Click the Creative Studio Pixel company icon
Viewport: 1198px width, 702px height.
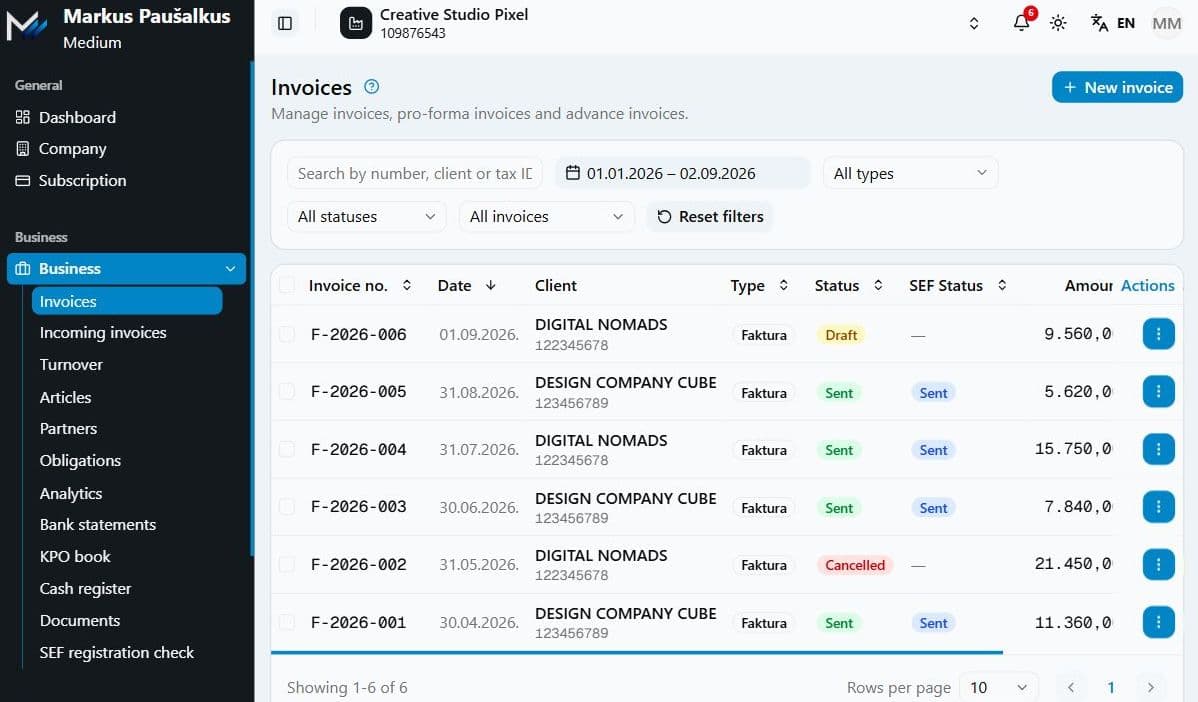(356, 23)
